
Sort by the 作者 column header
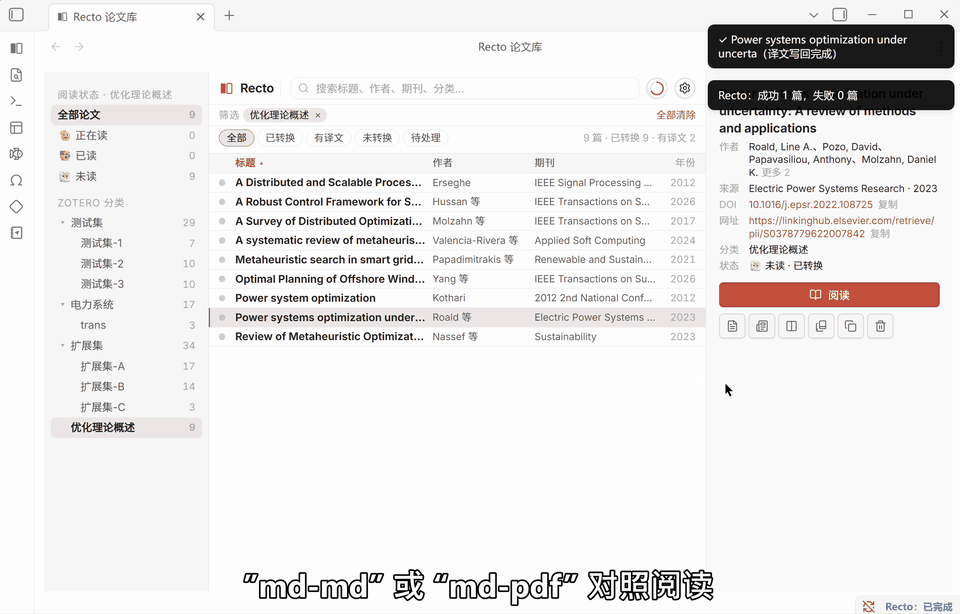(x=442, y=163)
